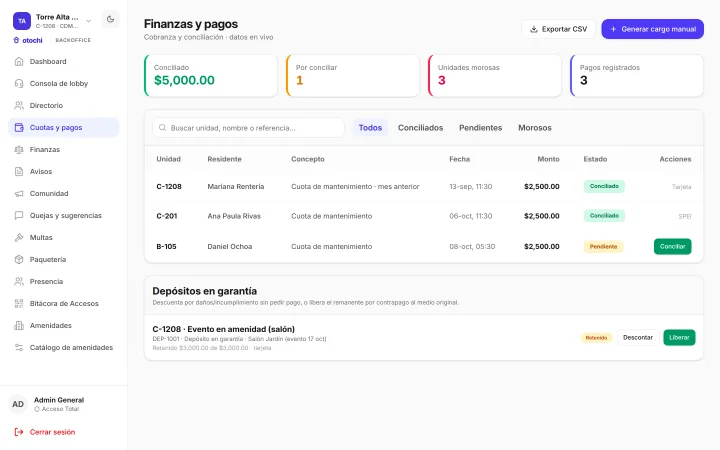Toggle dark mode with moon button
This screenshot has height=450, width=720.
pos(110,19)
